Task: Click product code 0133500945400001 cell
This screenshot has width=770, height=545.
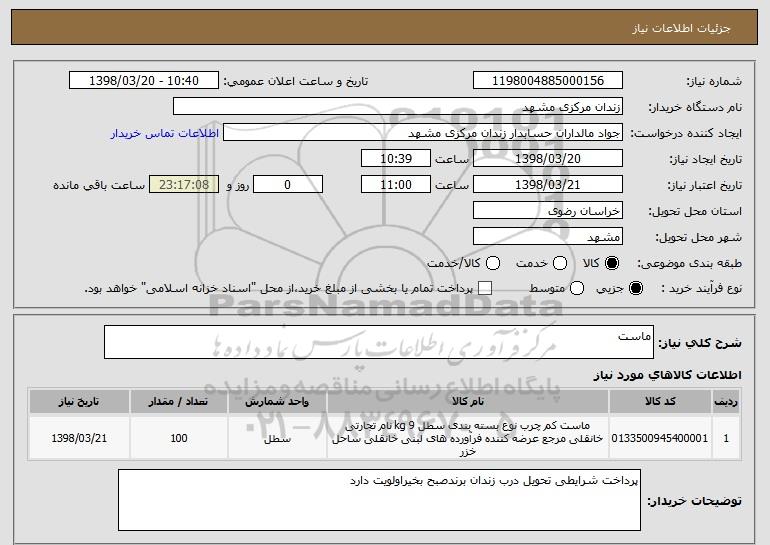Action: coord(660,438)
